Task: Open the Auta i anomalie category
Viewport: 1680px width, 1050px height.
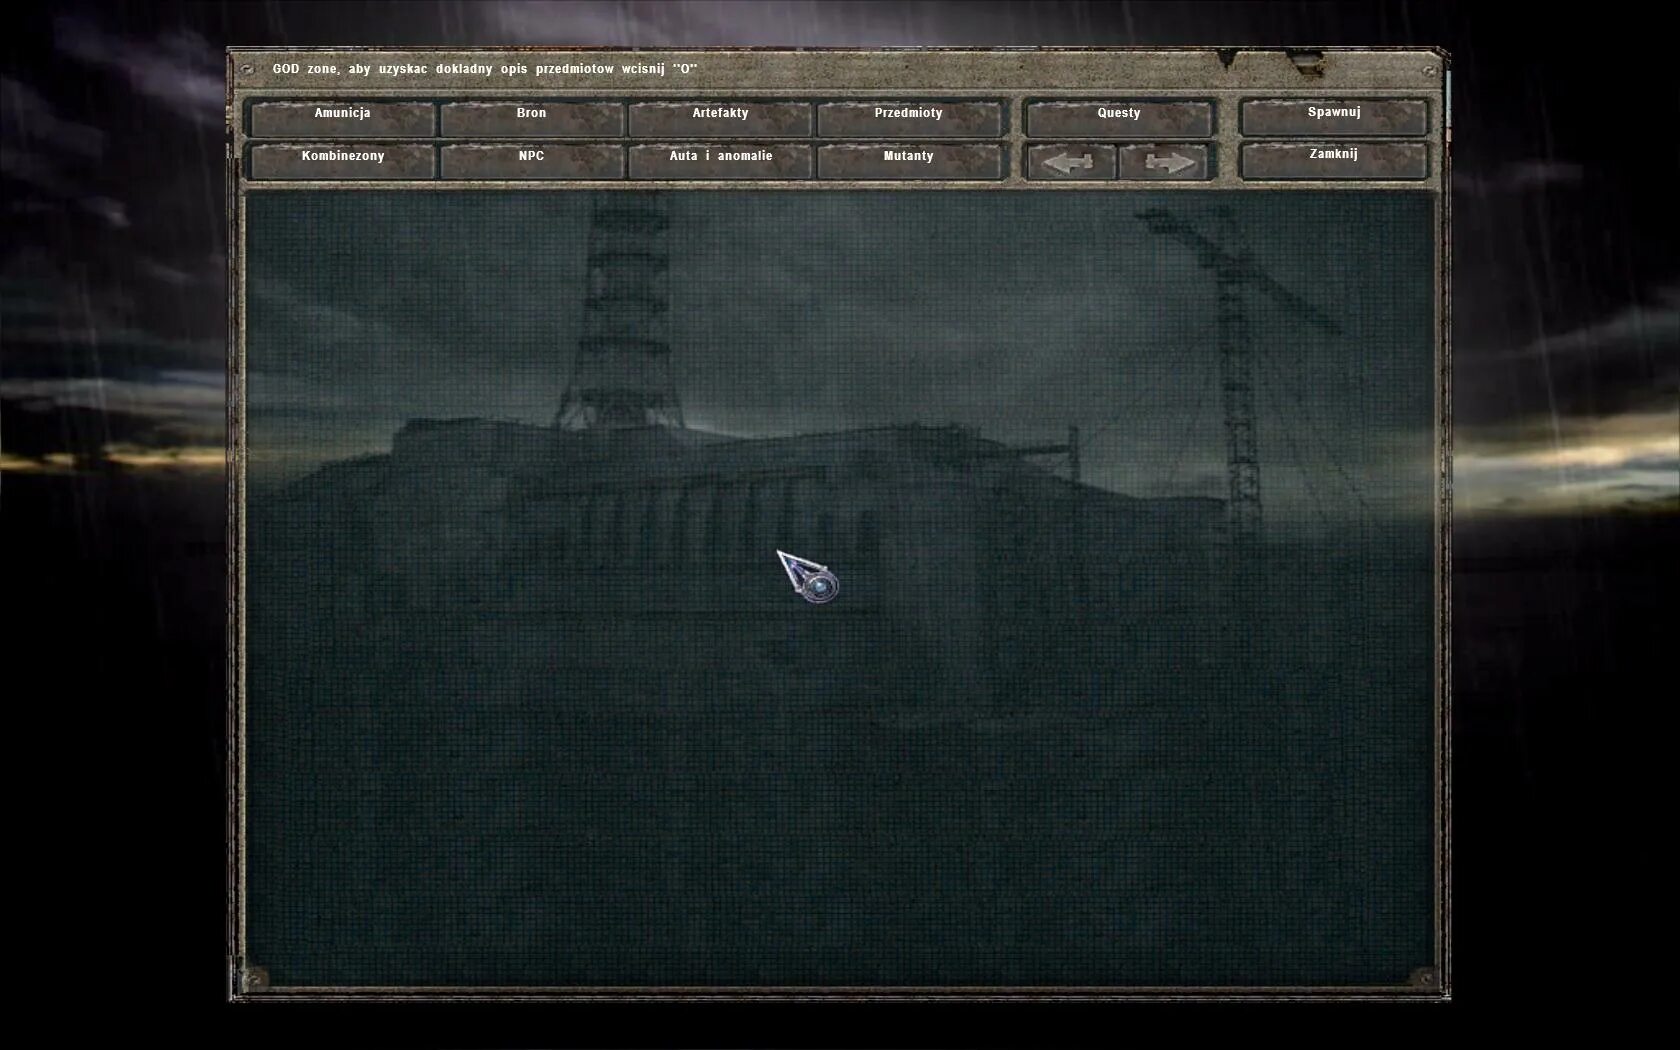Action: [x=720, y=161]
